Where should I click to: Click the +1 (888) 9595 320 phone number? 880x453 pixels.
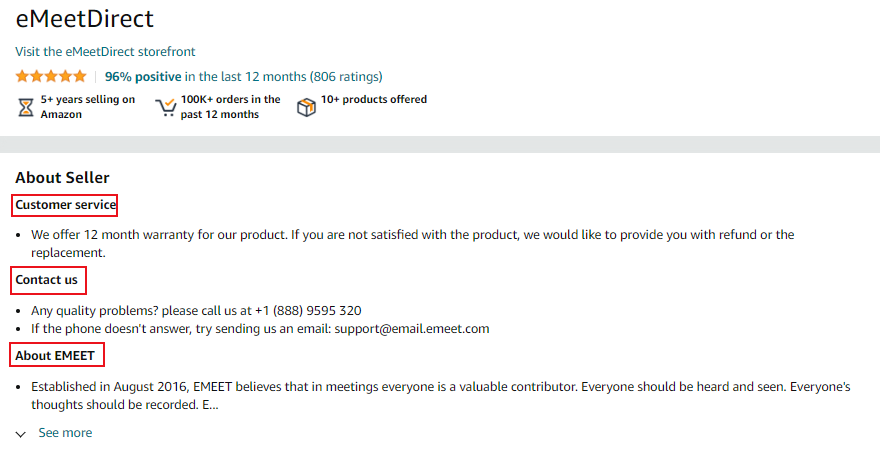(308, 310)
